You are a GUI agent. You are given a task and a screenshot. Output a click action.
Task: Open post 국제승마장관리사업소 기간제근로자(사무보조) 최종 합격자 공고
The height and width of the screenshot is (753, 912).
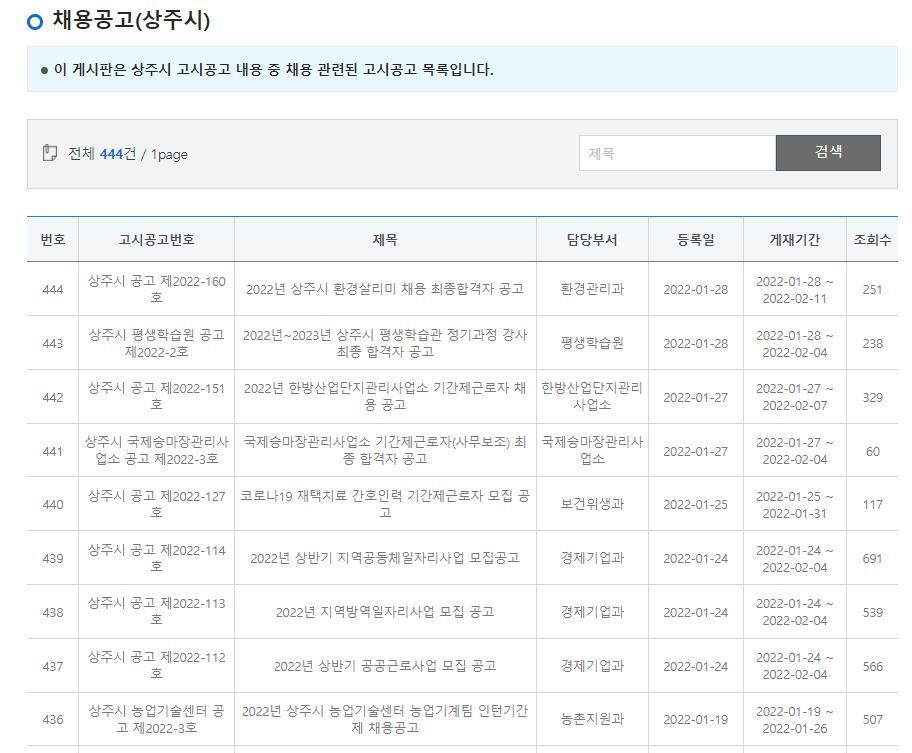pyautogui.click(x=385, y=451)
